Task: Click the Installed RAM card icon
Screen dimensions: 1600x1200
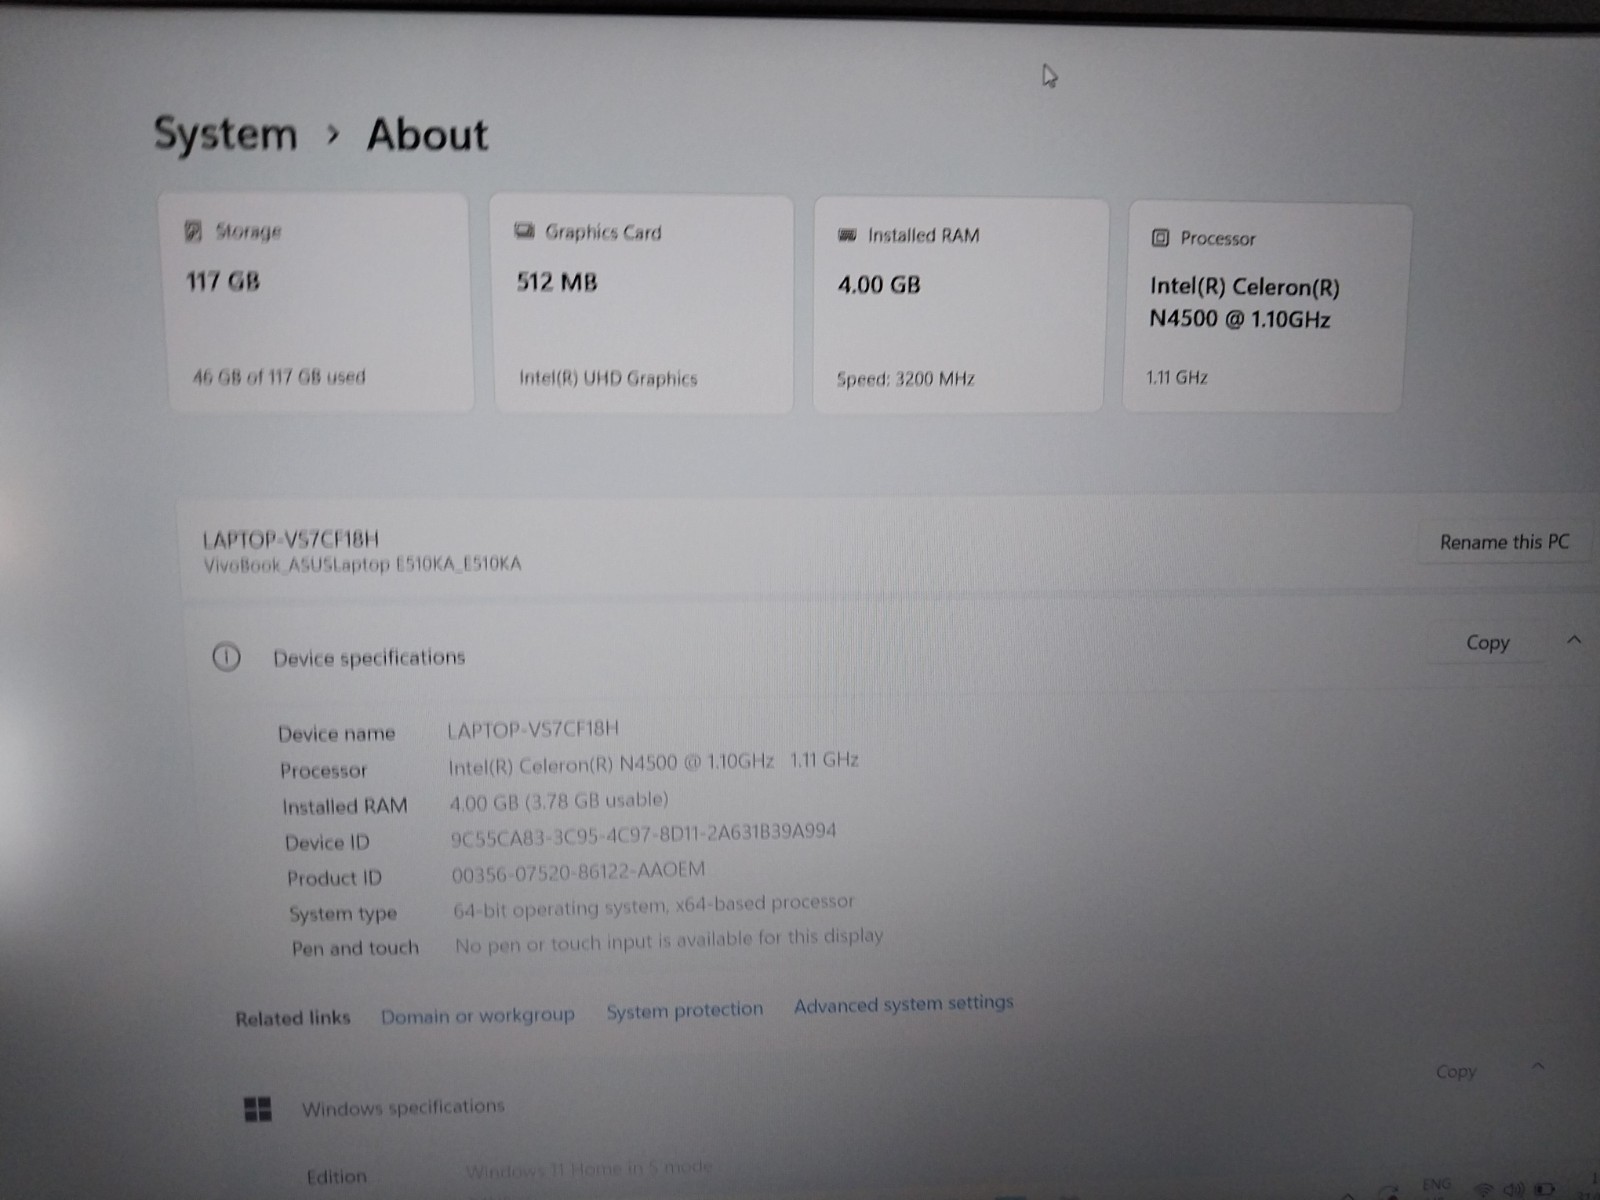Action: (847, 235)
